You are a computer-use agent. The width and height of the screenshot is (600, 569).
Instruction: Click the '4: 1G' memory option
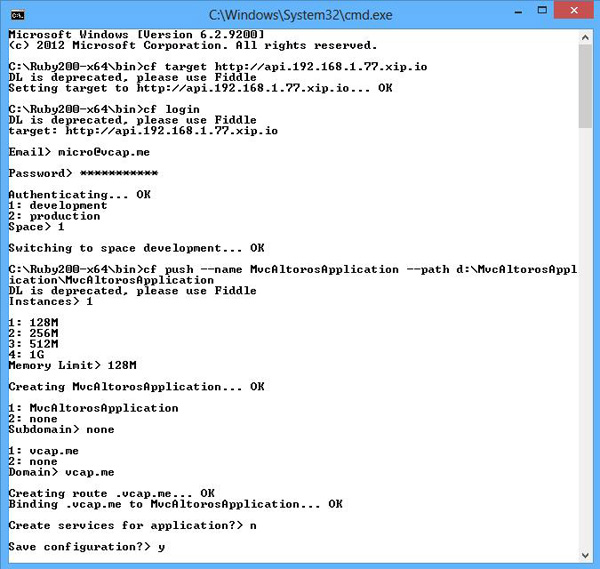pyautogui.click(x=26, y=354)
